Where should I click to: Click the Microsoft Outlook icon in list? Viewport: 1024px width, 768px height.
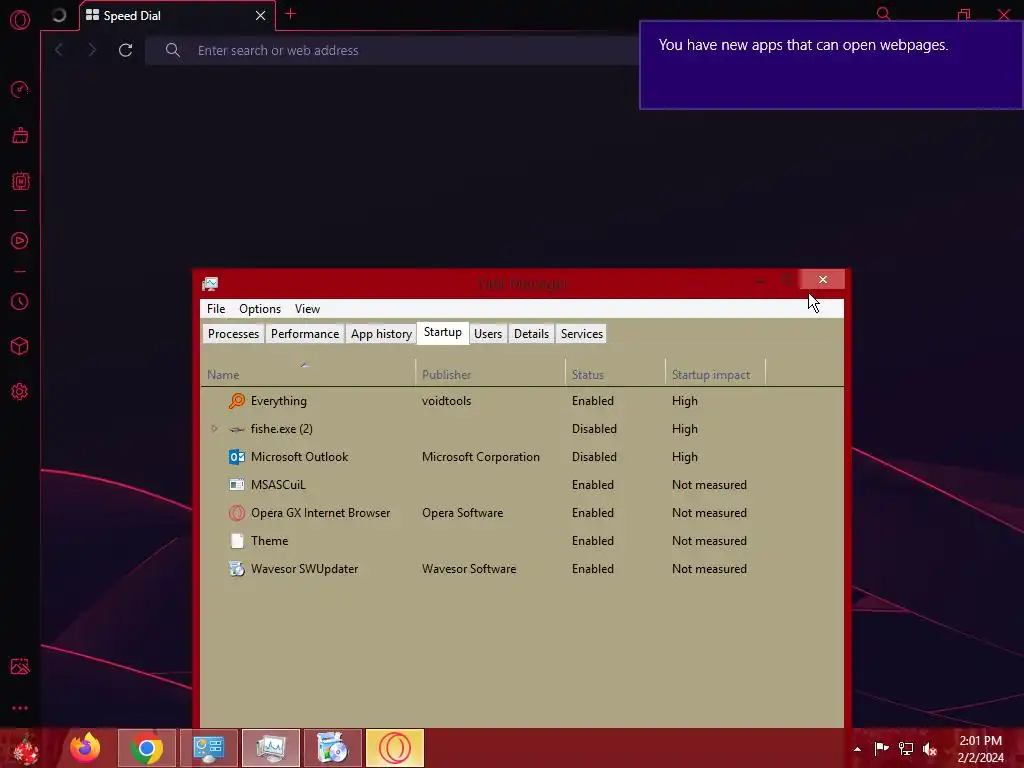237,457
